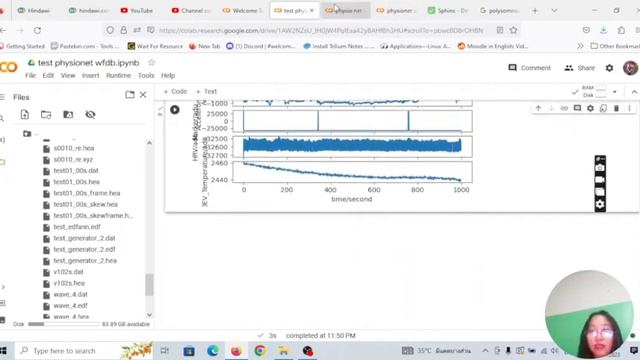
Task: Select file v102s.dat
Action: coord(68,272)
